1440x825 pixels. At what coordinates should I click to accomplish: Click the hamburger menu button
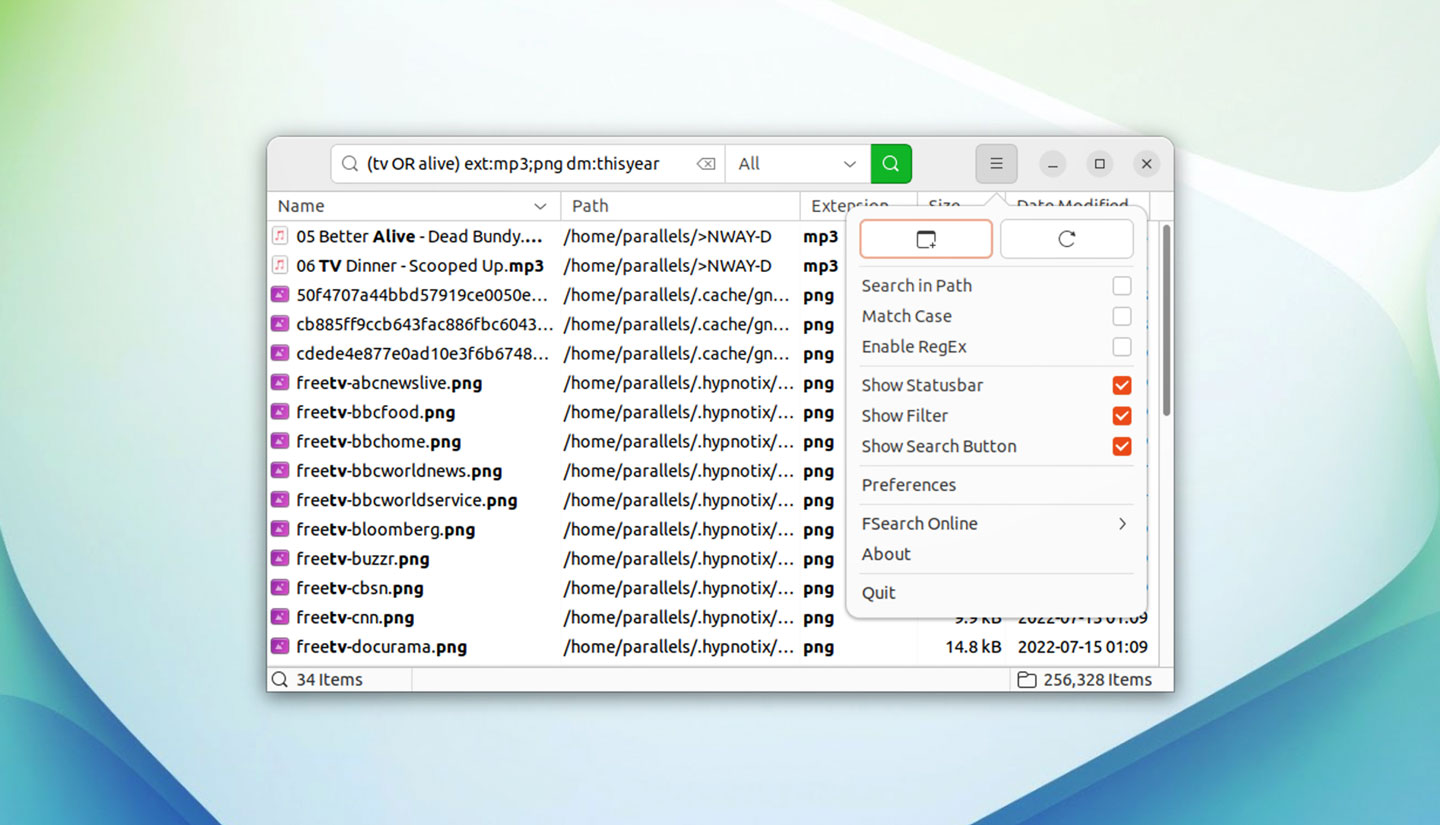click(x=996, y=164)
